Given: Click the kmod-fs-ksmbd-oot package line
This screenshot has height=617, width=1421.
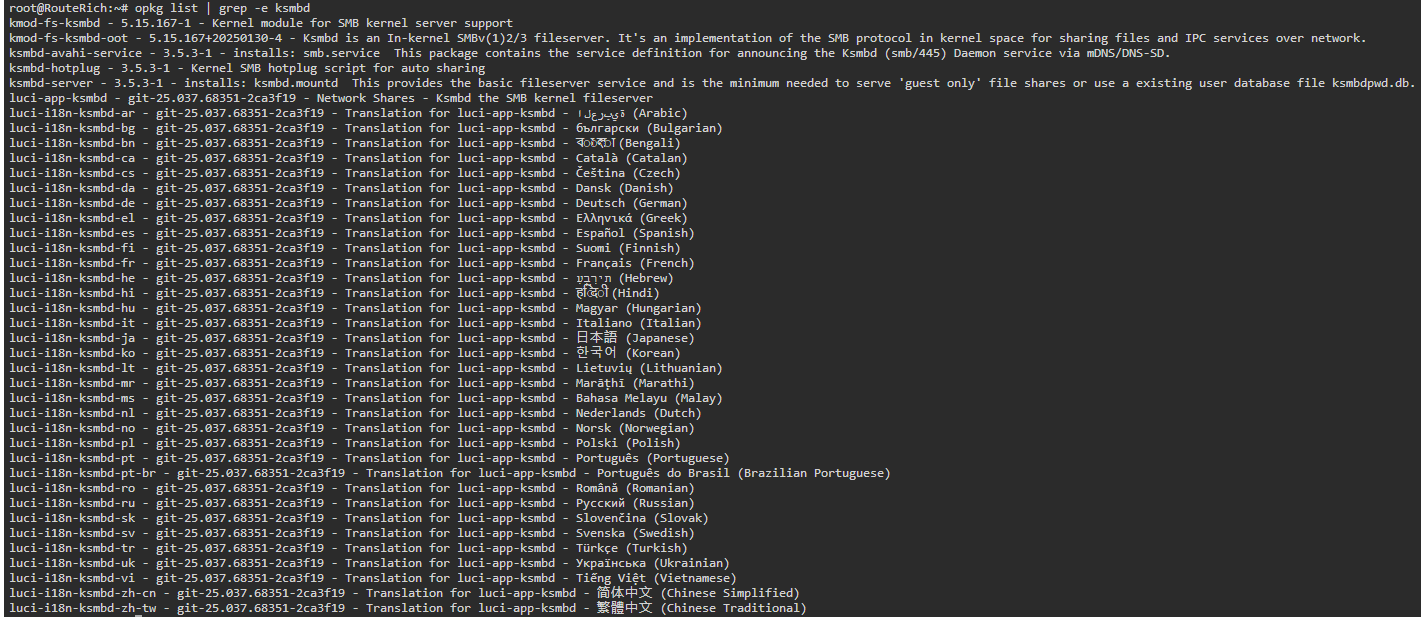Looking at the screenshot, I should tap(687, 38).
